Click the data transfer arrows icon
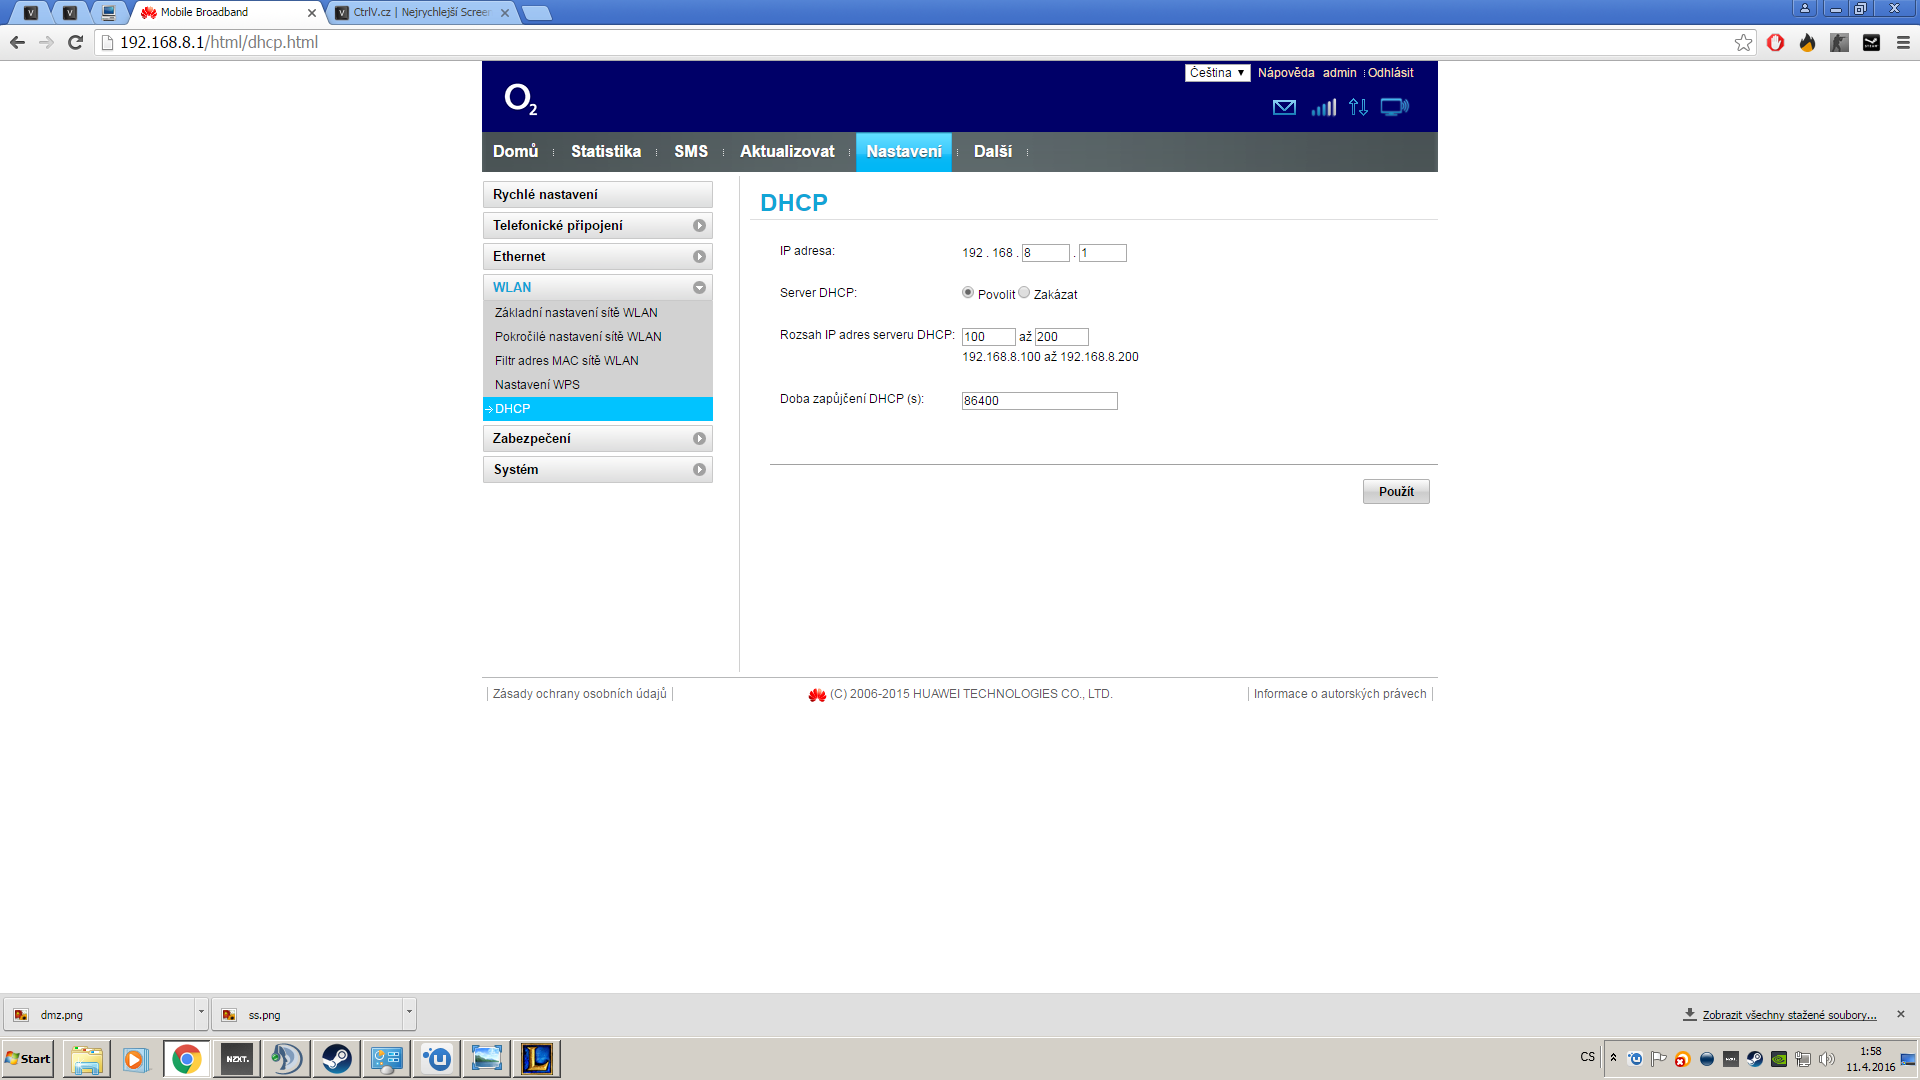The width and height of the screenshot is (1920, 1080). (x=1358, y=107)
